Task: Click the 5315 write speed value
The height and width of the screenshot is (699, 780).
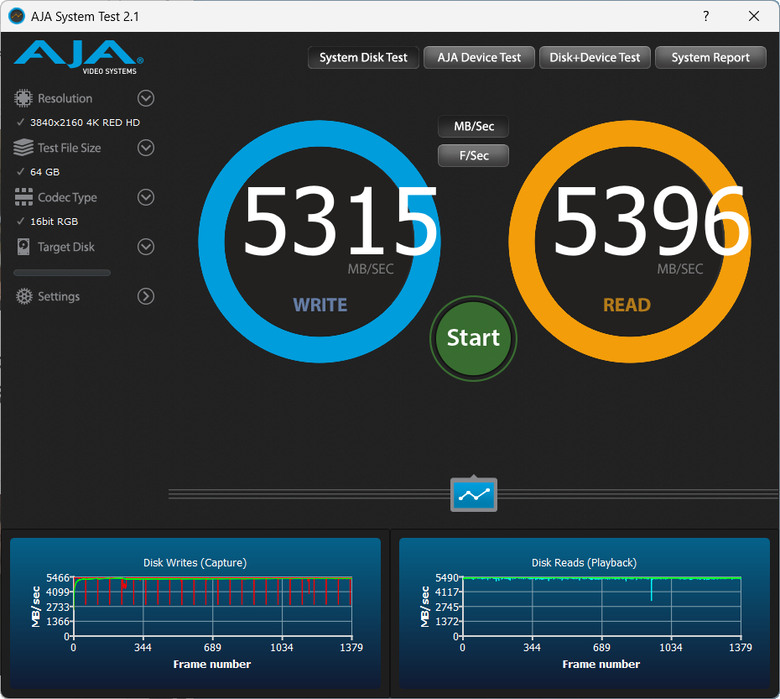Action: (x=340, y=221)
